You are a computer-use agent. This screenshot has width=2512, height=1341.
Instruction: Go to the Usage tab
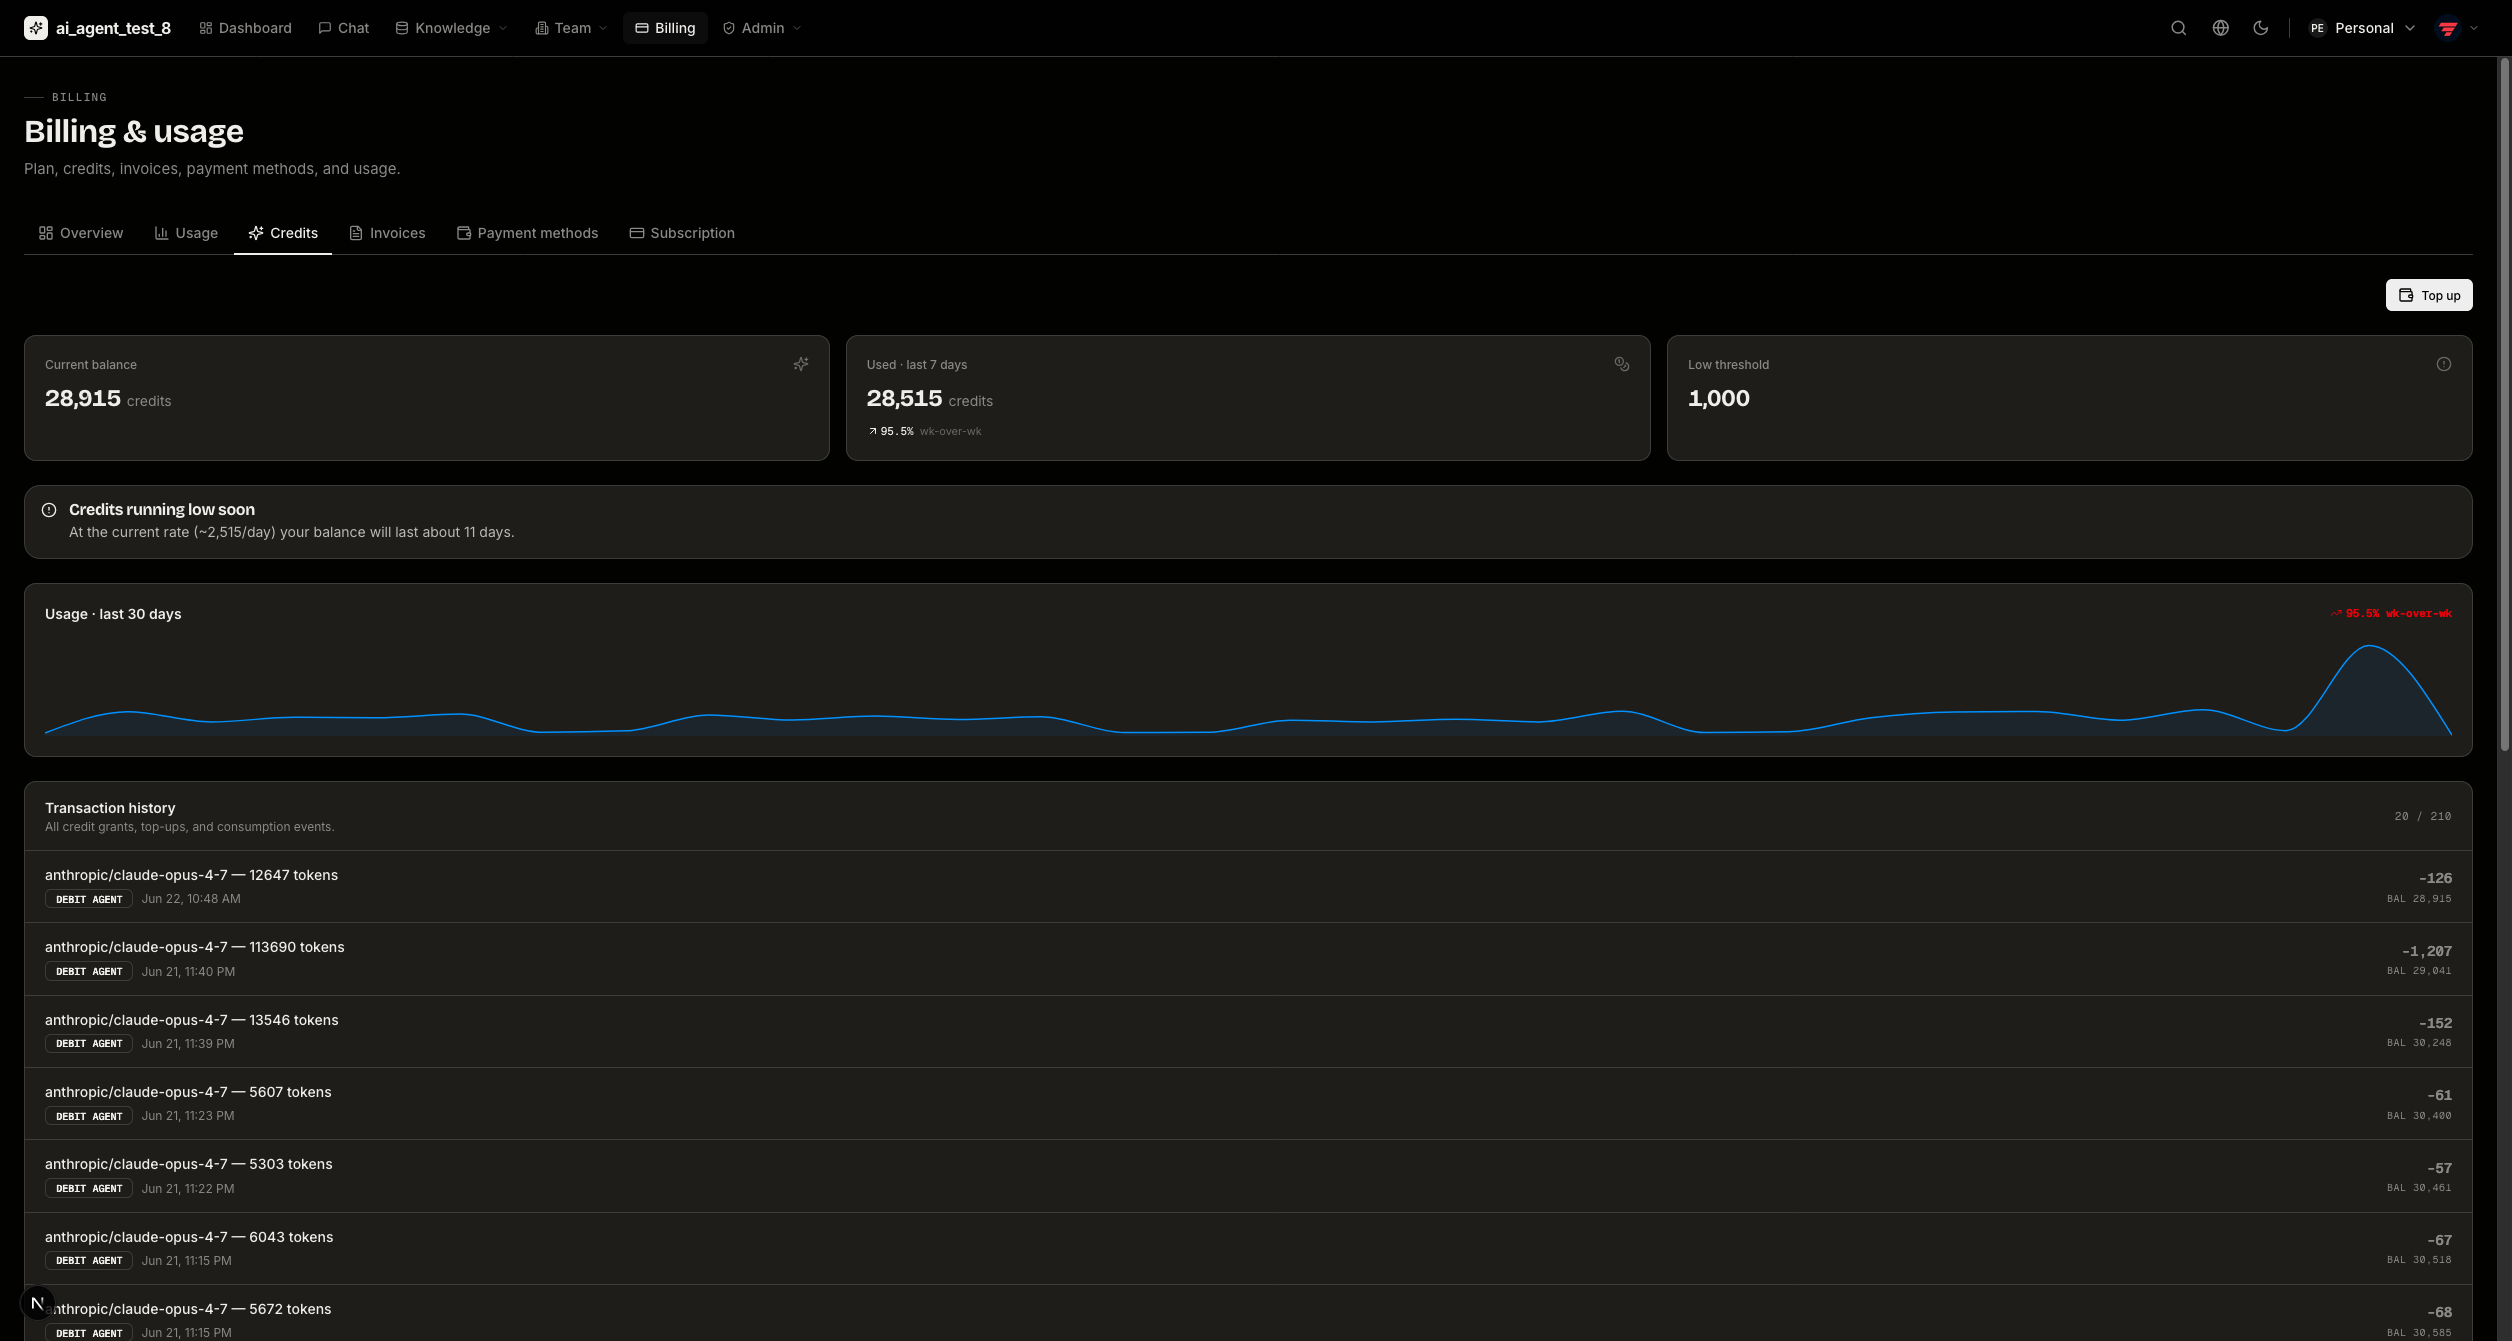coord(186,233)
